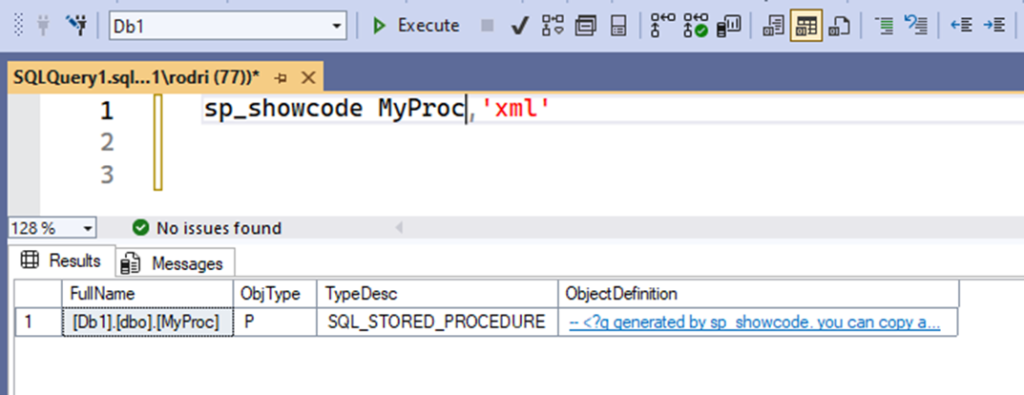The height and width of the screenshot is (395, 1024).
Task: Click the Cancel Executing Query stop icon
Action: (x=487, y=26)
